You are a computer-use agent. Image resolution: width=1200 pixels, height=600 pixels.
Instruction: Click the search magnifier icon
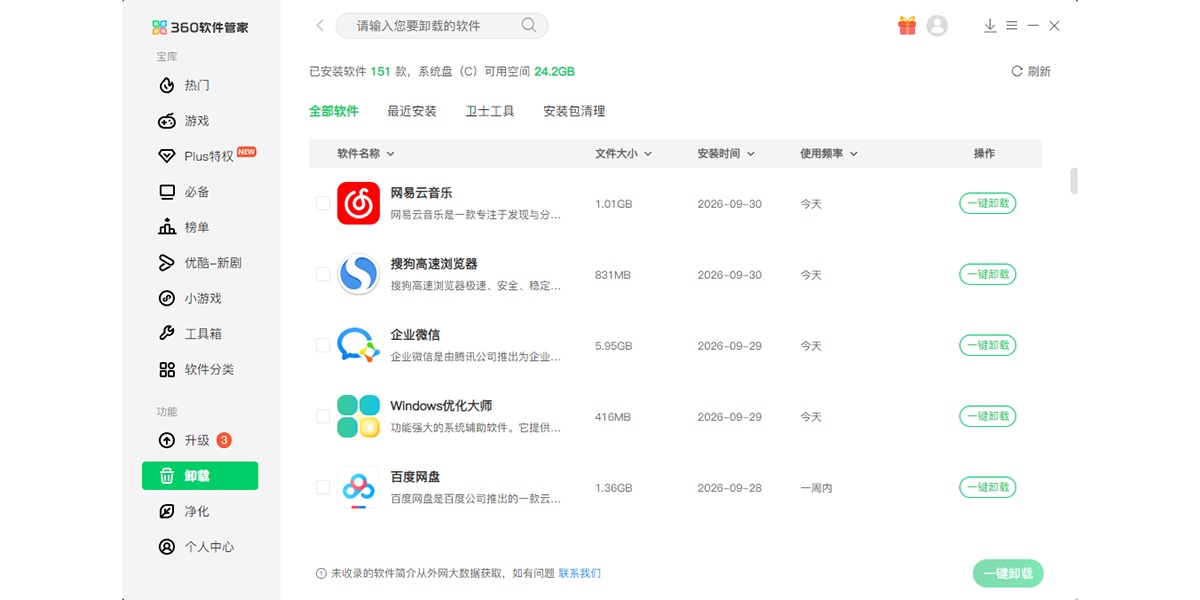(529, 26)
